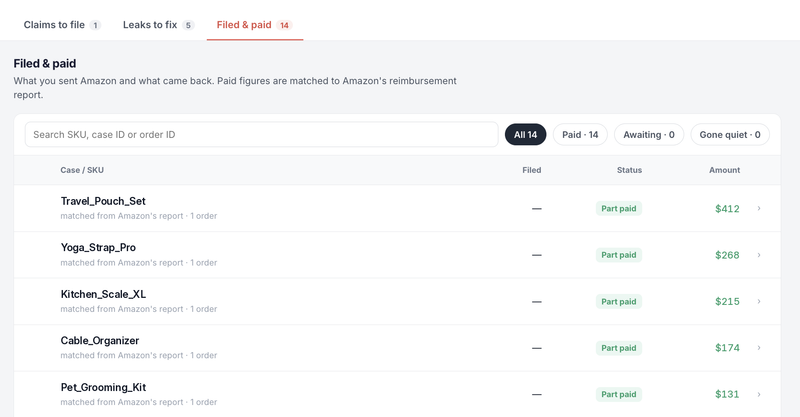This screenshot has height=417, width=800.
Task: Click the Filed & paid section heading
Action: click(45, 63)
